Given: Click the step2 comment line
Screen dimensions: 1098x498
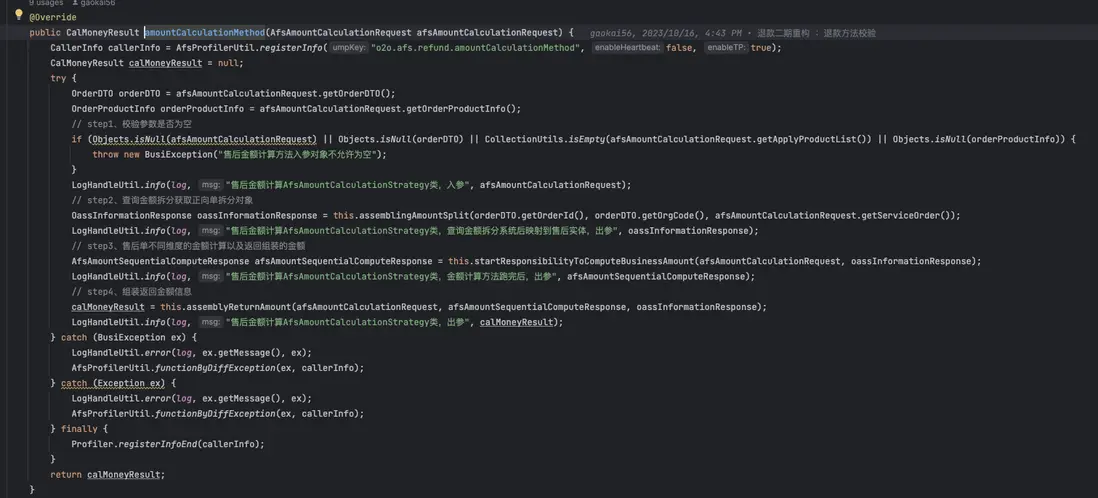Looking at the screenshot, I should pos(162,200).
